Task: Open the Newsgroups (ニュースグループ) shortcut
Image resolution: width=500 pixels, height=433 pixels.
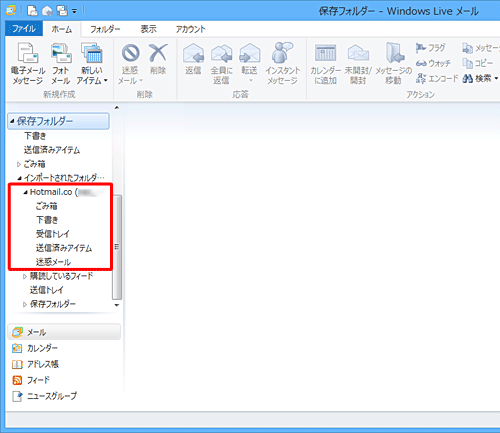Action: pyautogui.click(x=45, y=396)
